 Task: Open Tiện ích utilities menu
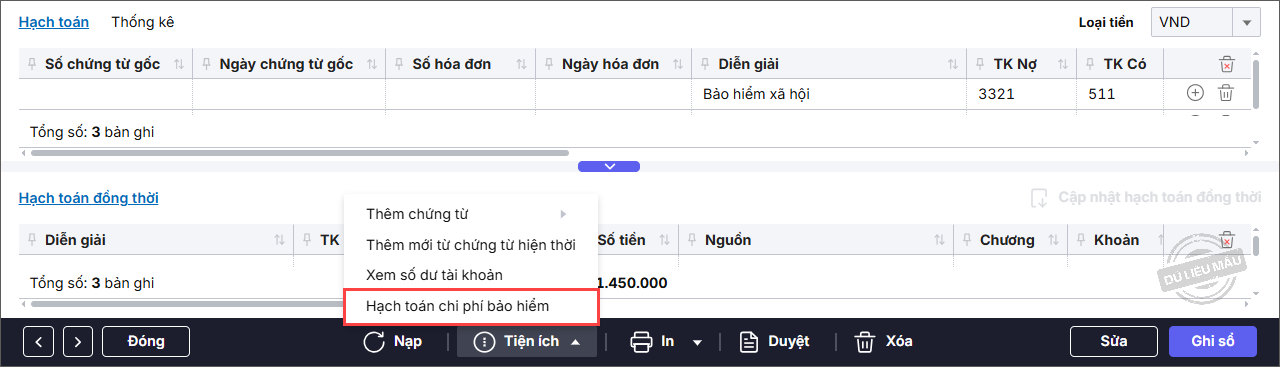tap(527, 342)
